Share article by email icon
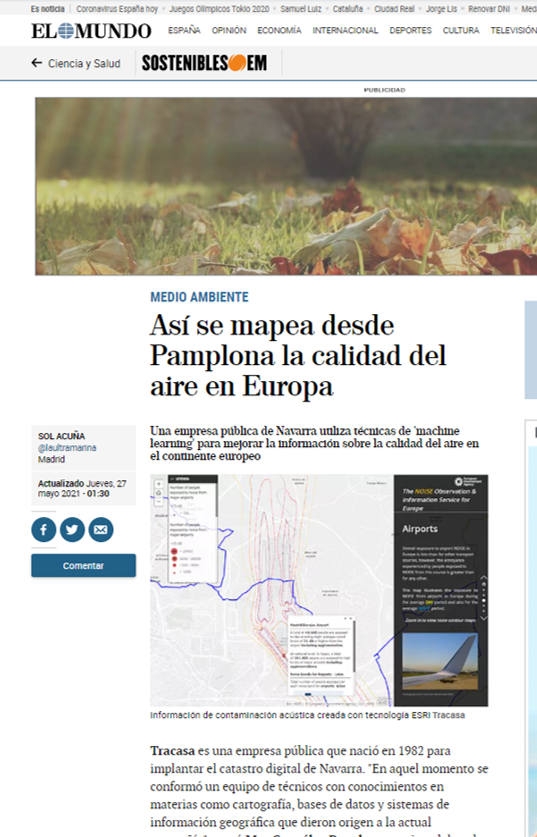 click(100, 530)
